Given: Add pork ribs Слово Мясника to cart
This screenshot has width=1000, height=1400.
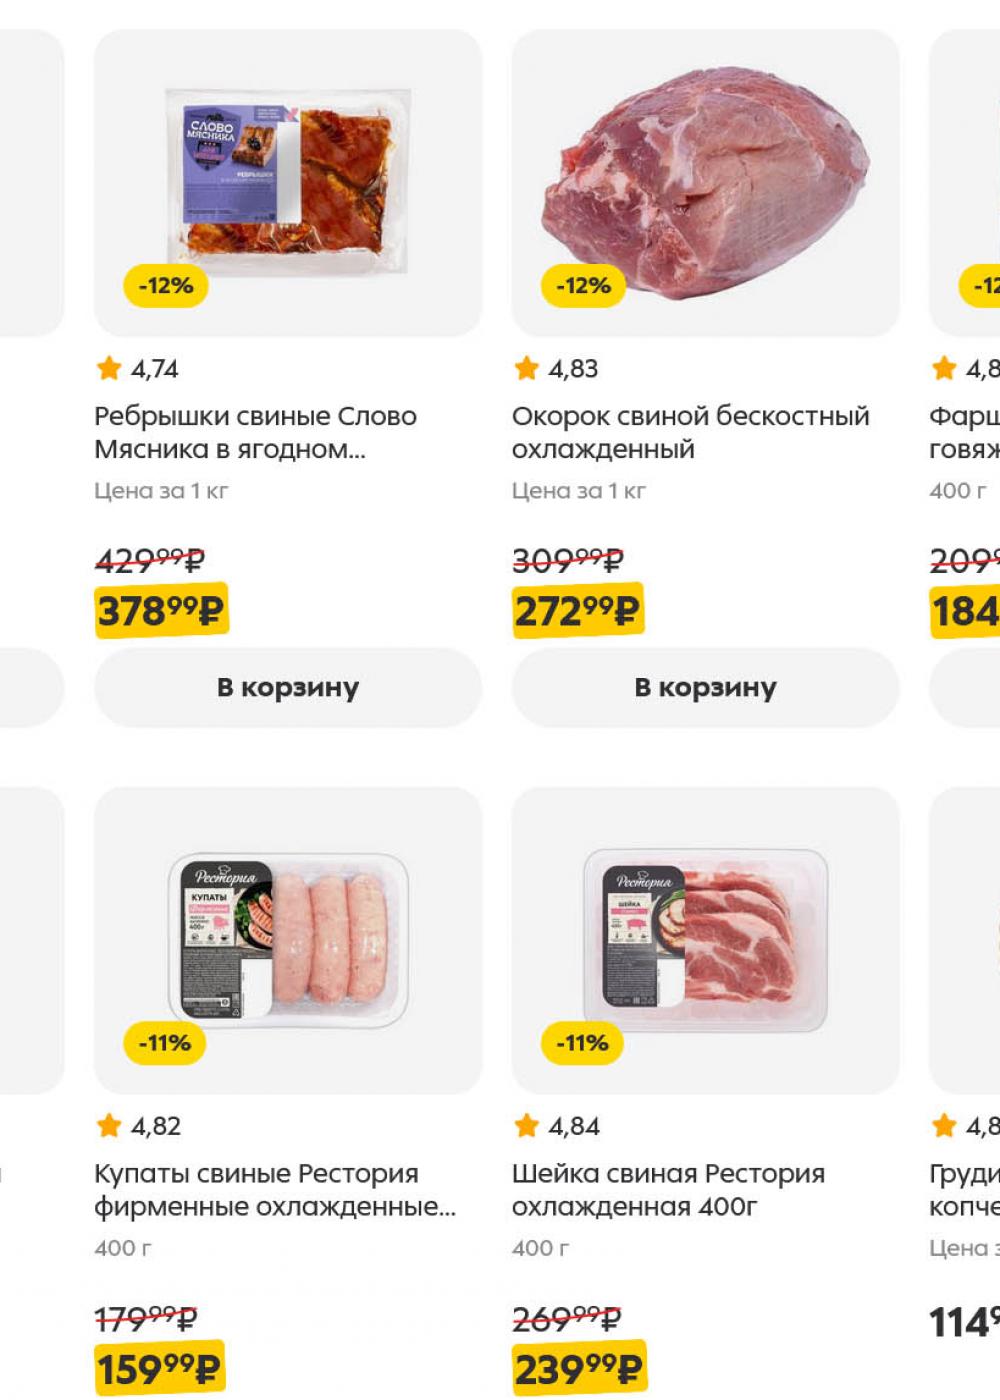Looking at the screenshot, I should [288, 688].
